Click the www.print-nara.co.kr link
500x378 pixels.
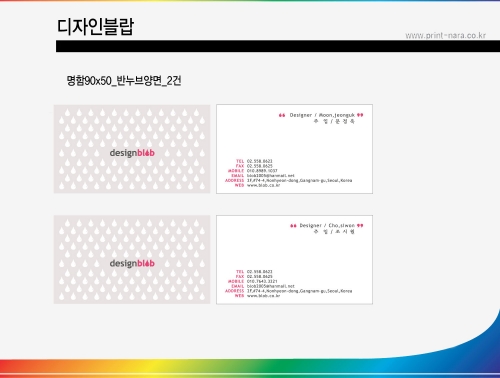coord(445,35)
